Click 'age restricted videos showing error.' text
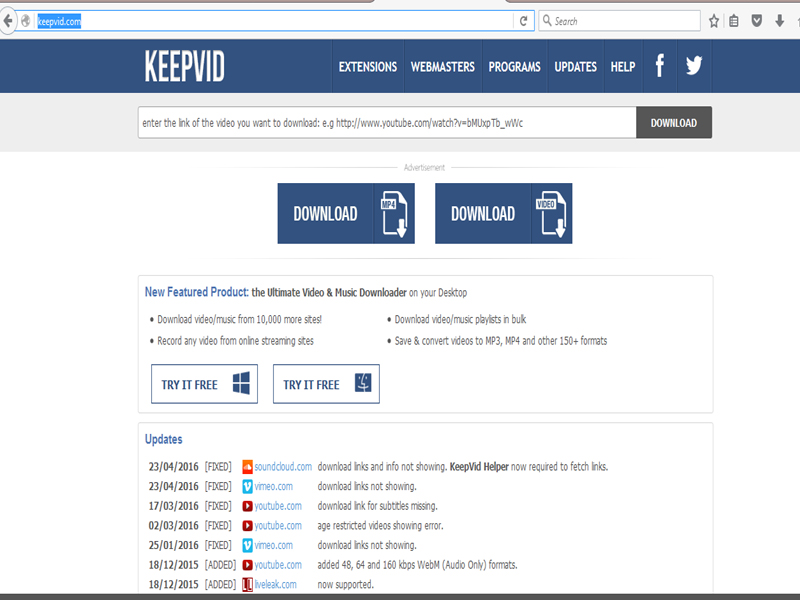Image resolution: width=800 pixels, height=600 pixels. (381, 526)
